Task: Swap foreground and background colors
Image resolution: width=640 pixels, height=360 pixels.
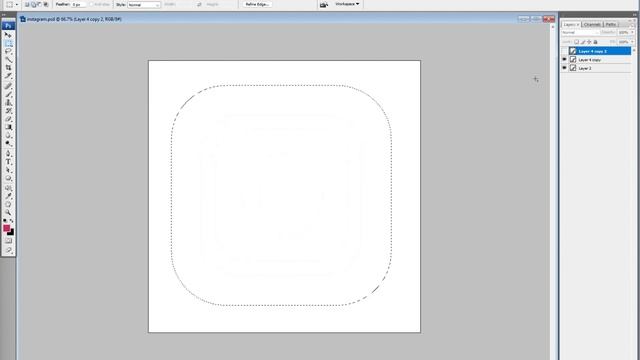Action: coord(12,221)
